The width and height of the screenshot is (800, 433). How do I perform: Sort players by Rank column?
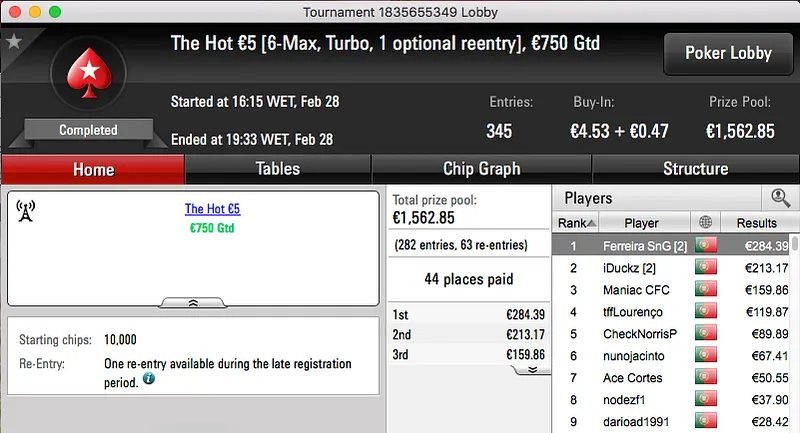pos(577,223)
